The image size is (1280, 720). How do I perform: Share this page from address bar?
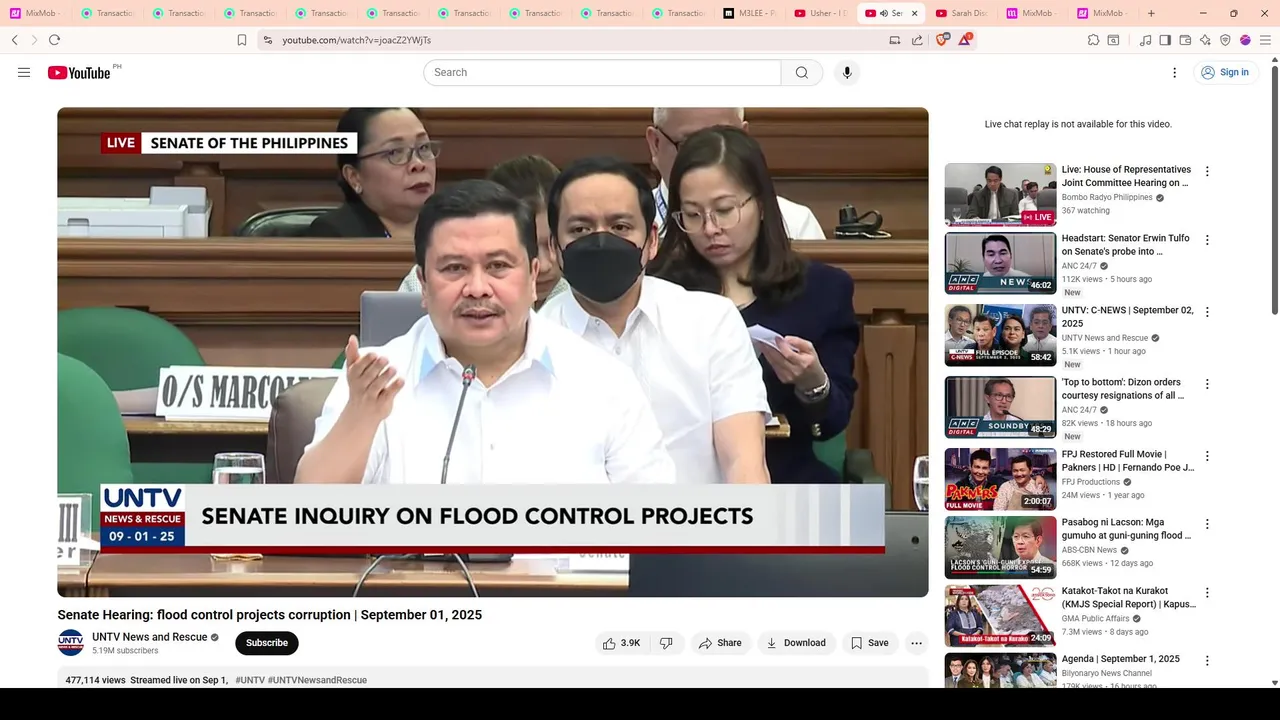pyautogui.click(x=917, y=40)
